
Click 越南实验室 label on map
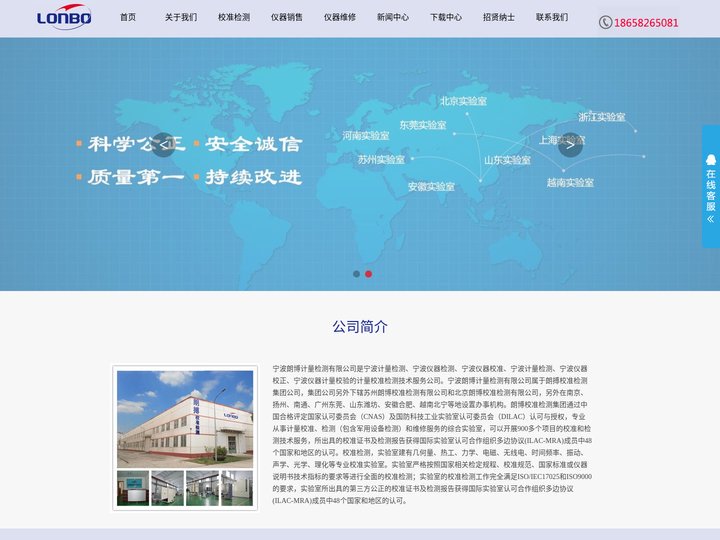pyautogui.click(x=570, y=182)
